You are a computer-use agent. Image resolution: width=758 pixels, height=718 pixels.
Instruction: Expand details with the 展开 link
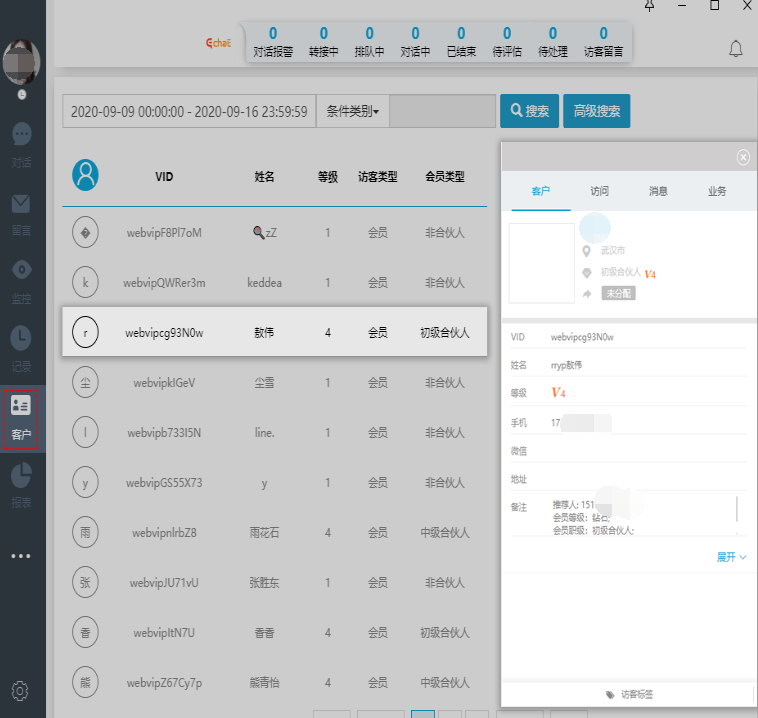pos(731,557)
